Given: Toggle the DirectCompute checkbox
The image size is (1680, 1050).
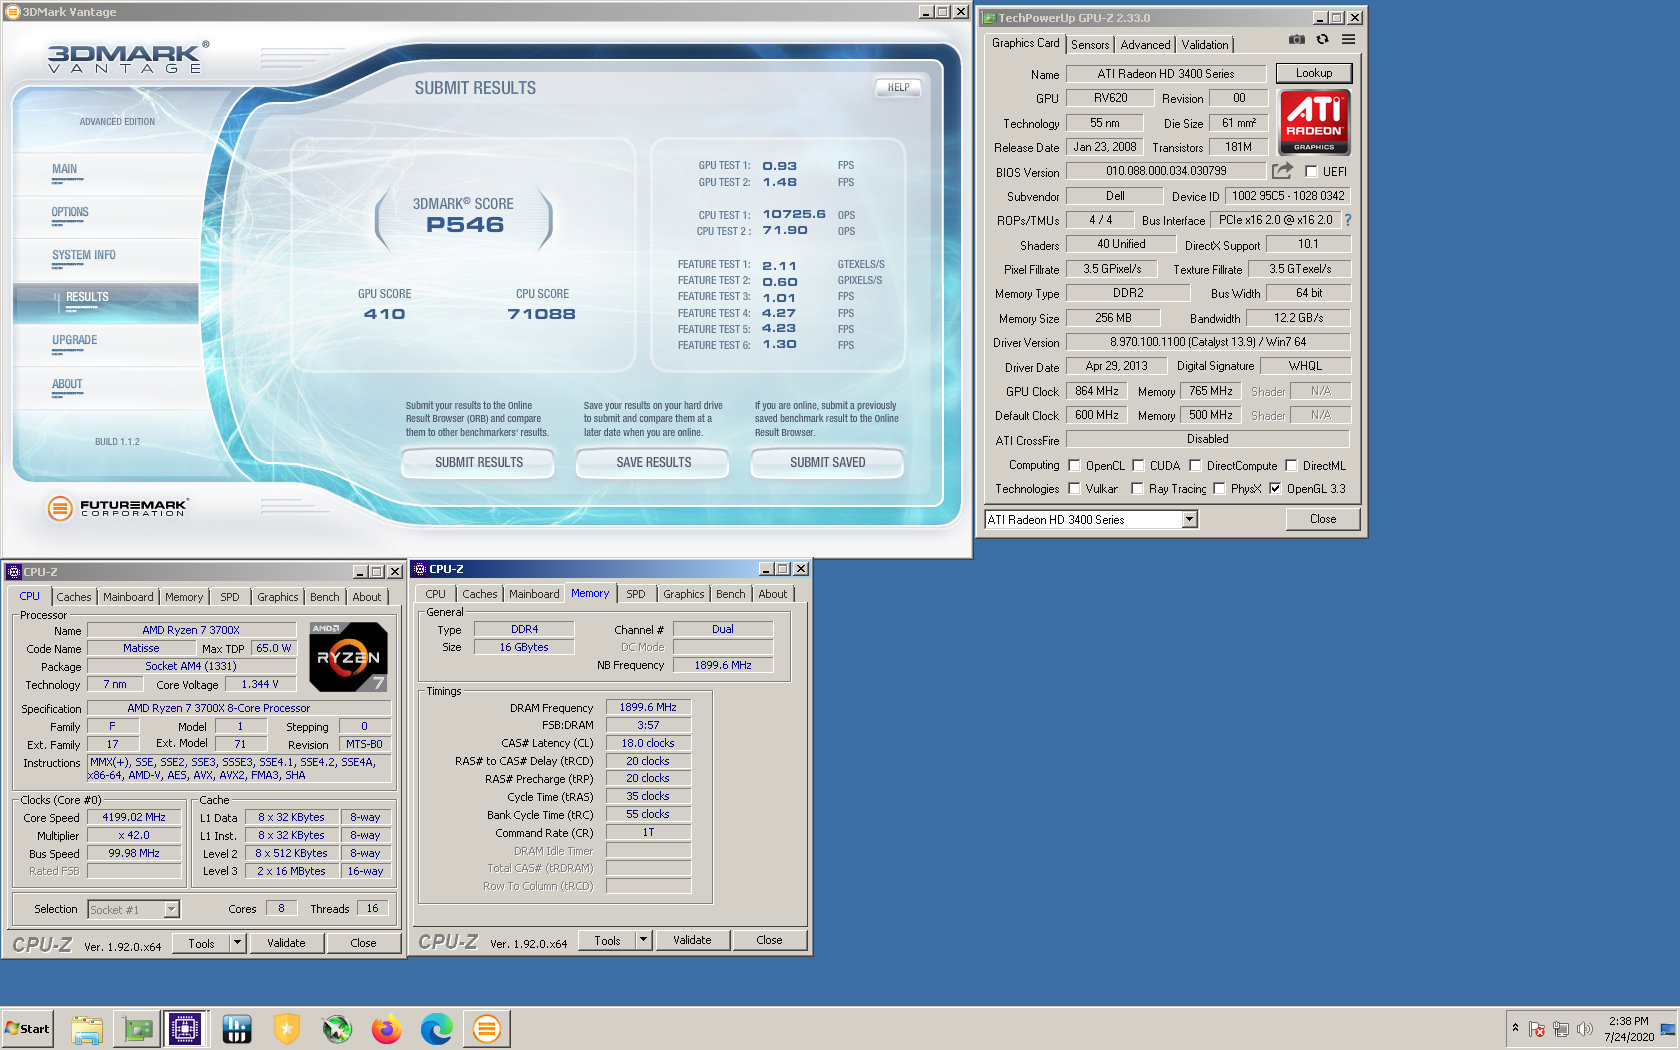Looking at the screenshot, I should 1195,465.
